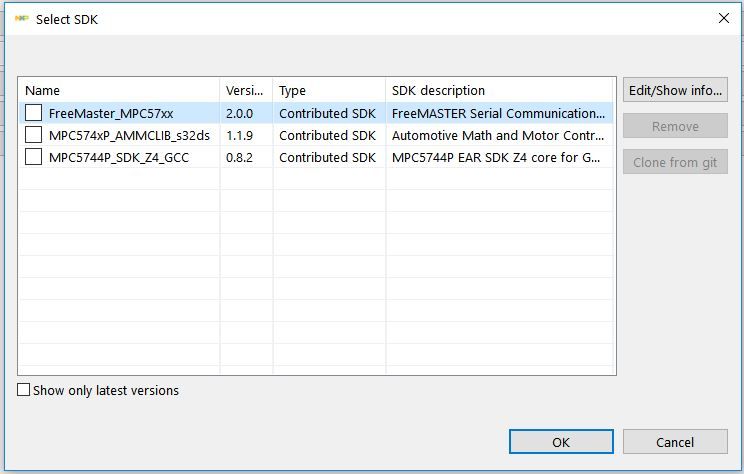Enable the MPC574xP_AMMCLIB_s32ds SDK checkbox
744x474 pixels.
click(x=34, y=135)
